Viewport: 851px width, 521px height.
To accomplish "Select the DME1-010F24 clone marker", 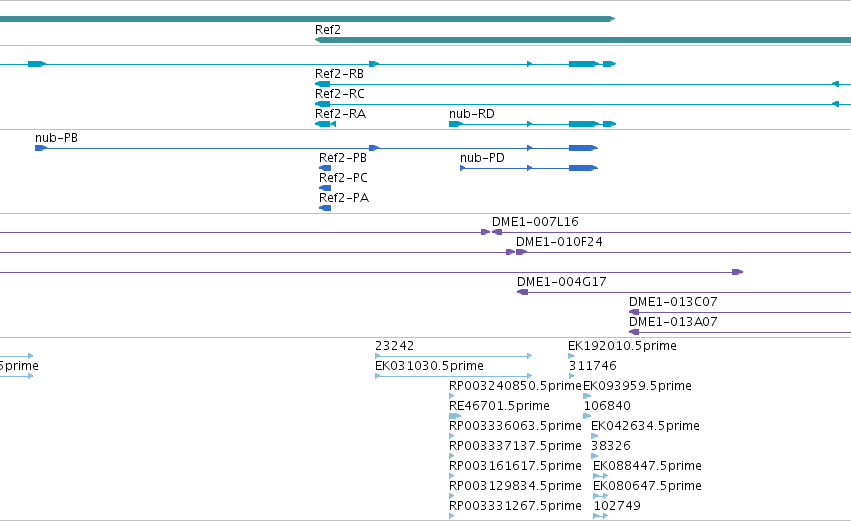I will (x=522, y=252).
